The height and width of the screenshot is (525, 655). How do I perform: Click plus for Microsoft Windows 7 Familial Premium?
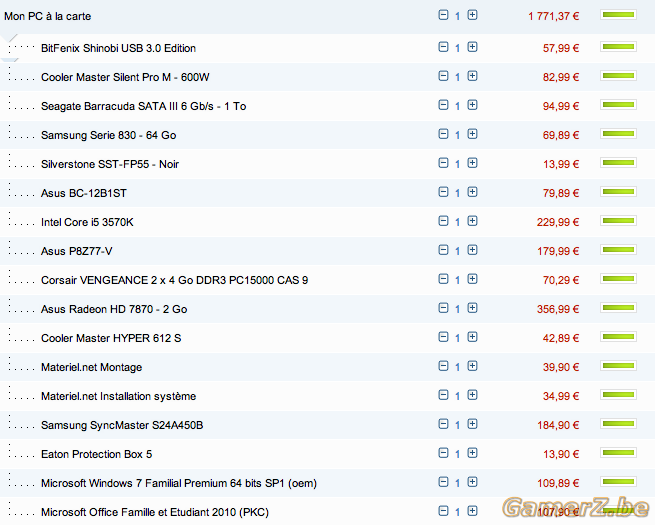(x=472, y=482)
